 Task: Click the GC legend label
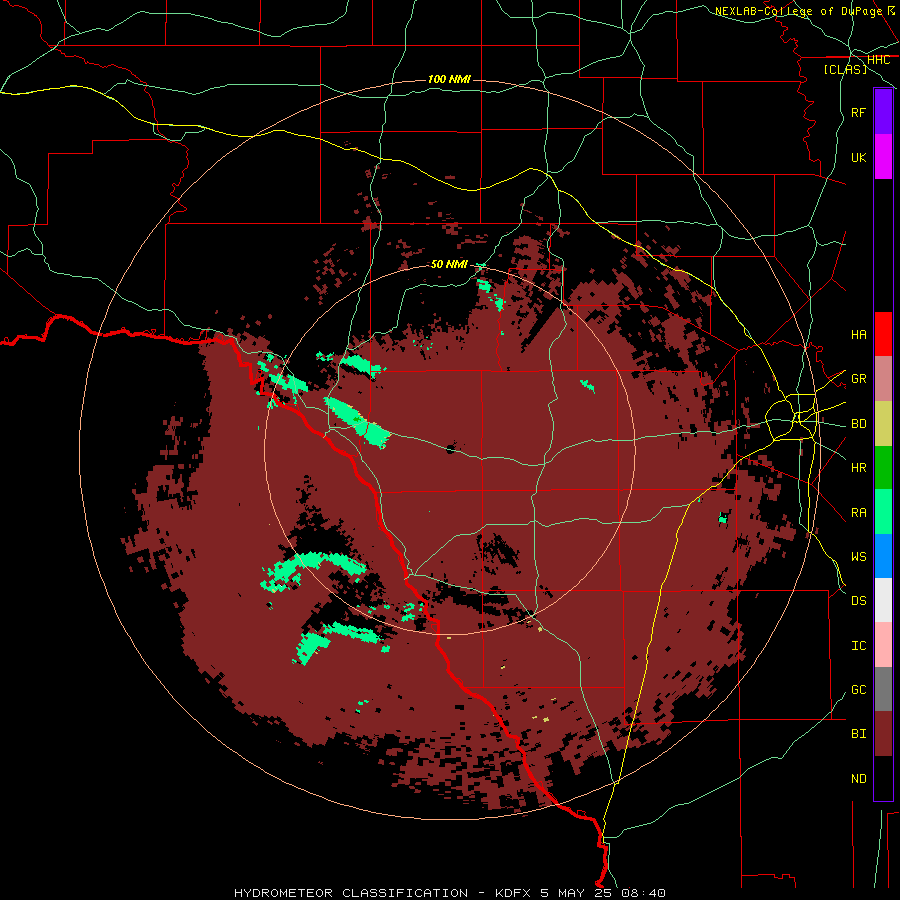(858, 689)
